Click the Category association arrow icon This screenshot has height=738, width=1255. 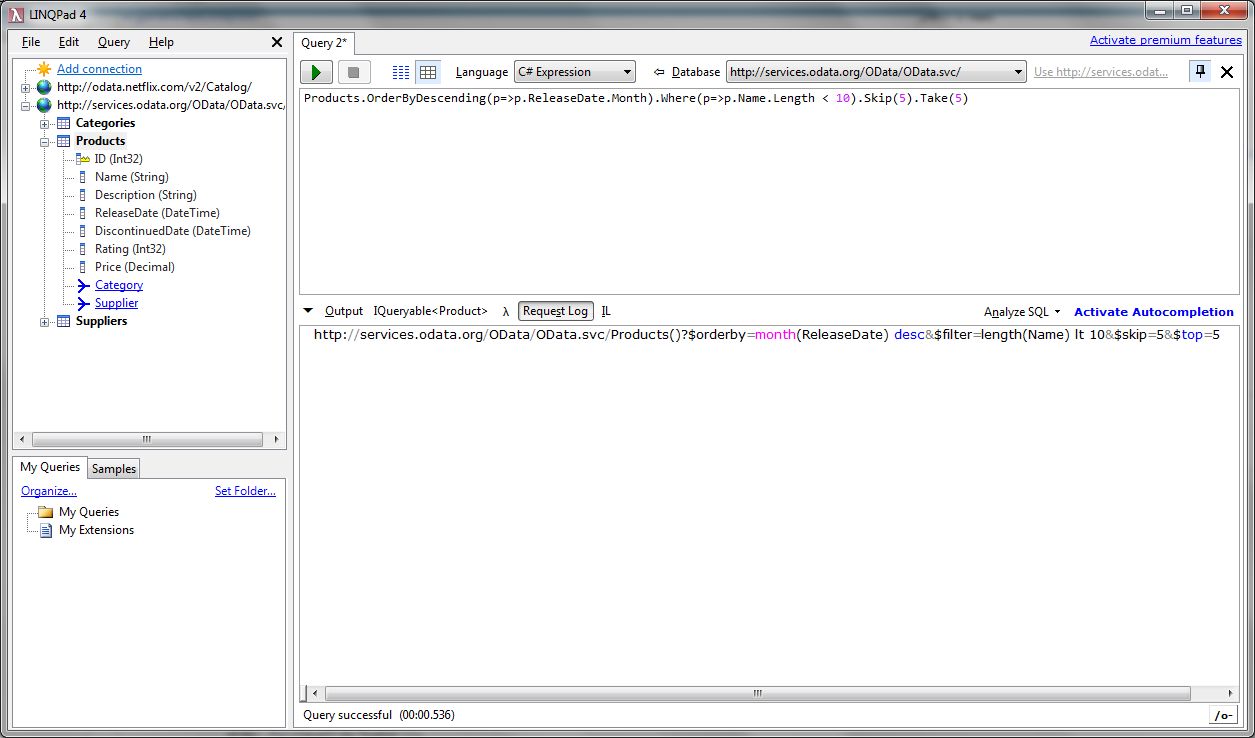click(x=83, y=285)
